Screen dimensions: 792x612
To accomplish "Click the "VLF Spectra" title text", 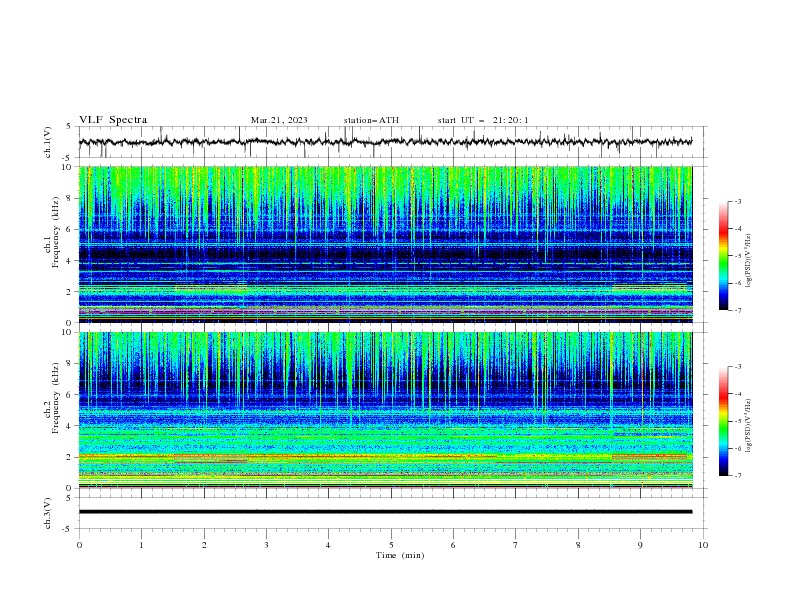I will (x=113, y=120).
